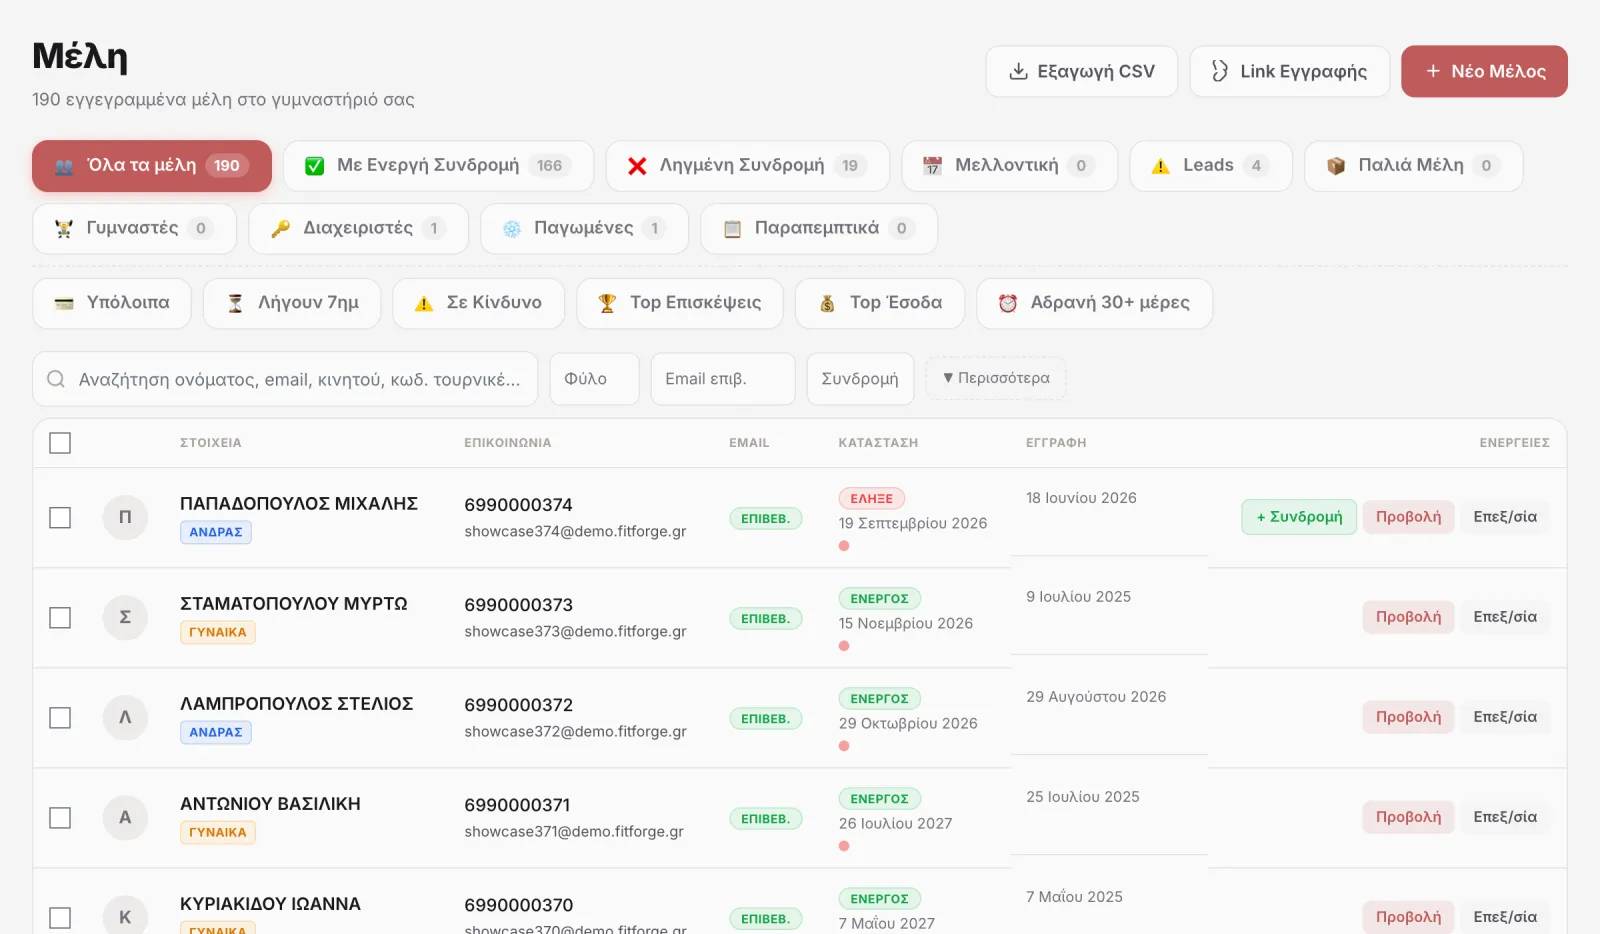Check the box for ΠΑΠΑΔΟΠΟΥΛΟΣ ΜΙΧΑΛΗΣ
Screen dimensions: 1600x934
pos(60,518)
